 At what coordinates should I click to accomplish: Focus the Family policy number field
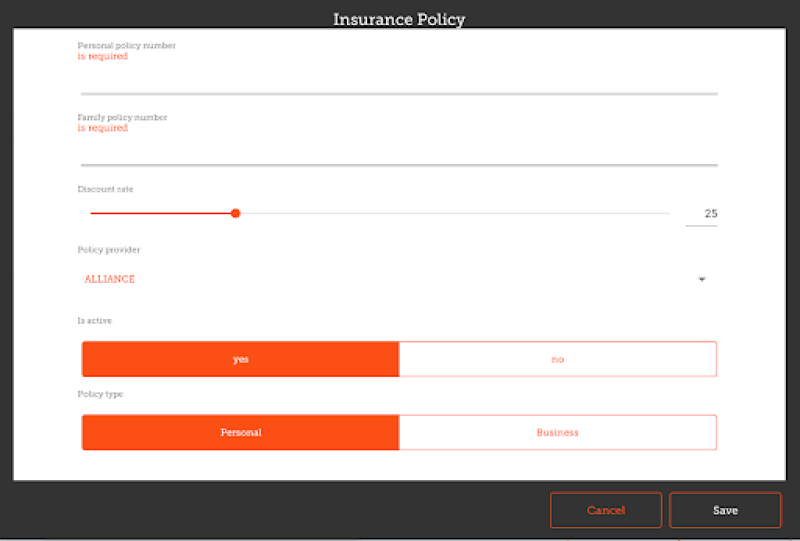pos(398,152)
